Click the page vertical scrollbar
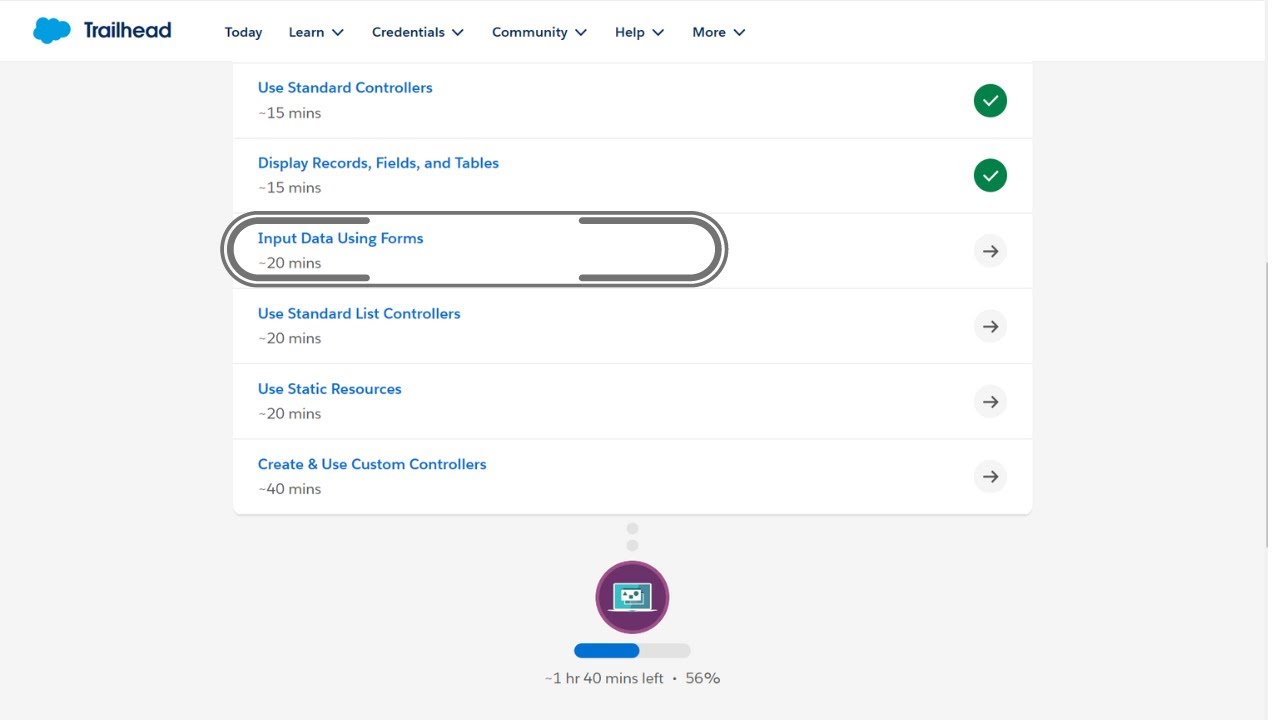This screenshot has height=720, width=1280. [x=1268, y=400]
